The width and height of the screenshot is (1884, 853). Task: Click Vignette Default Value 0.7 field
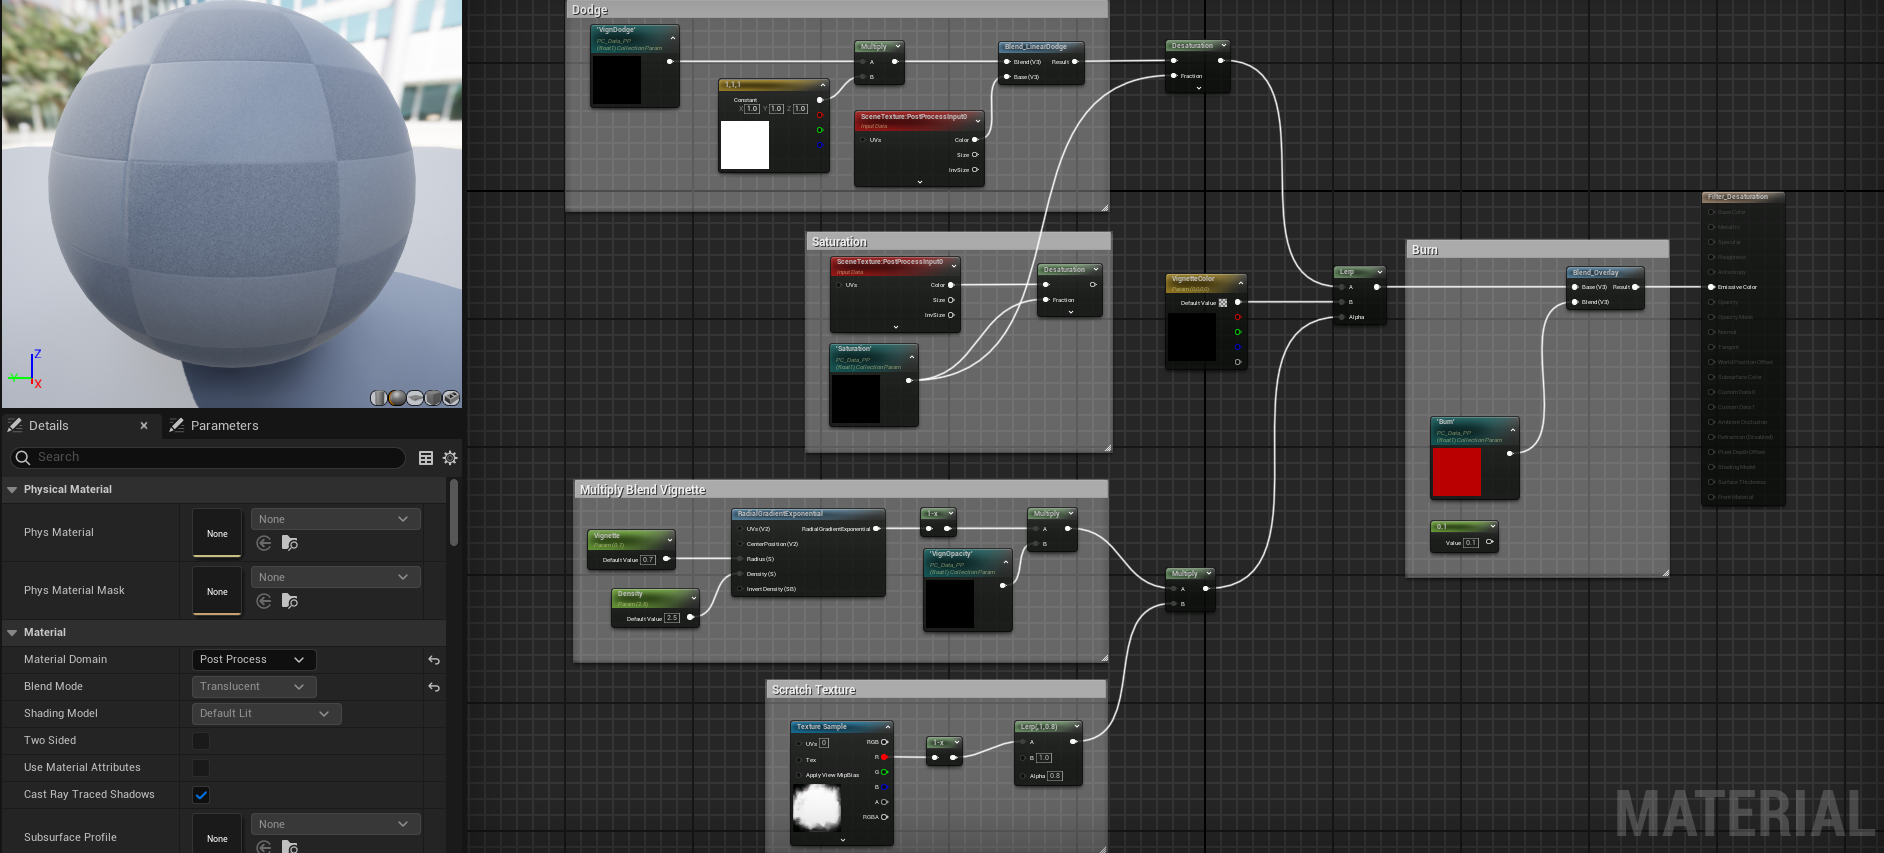(x=648, y=560)
